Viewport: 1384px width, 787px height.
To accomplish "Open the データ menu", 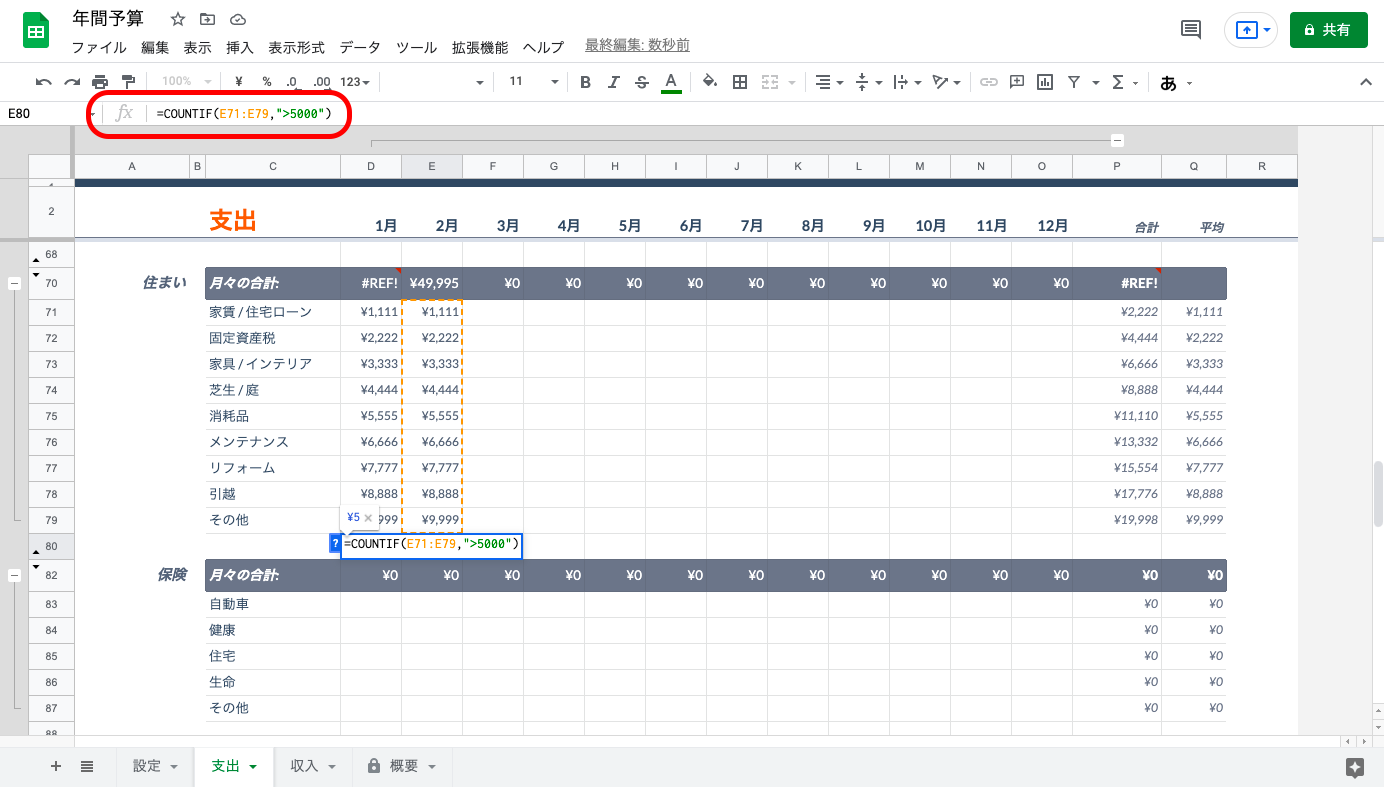I will pos(360,47).
